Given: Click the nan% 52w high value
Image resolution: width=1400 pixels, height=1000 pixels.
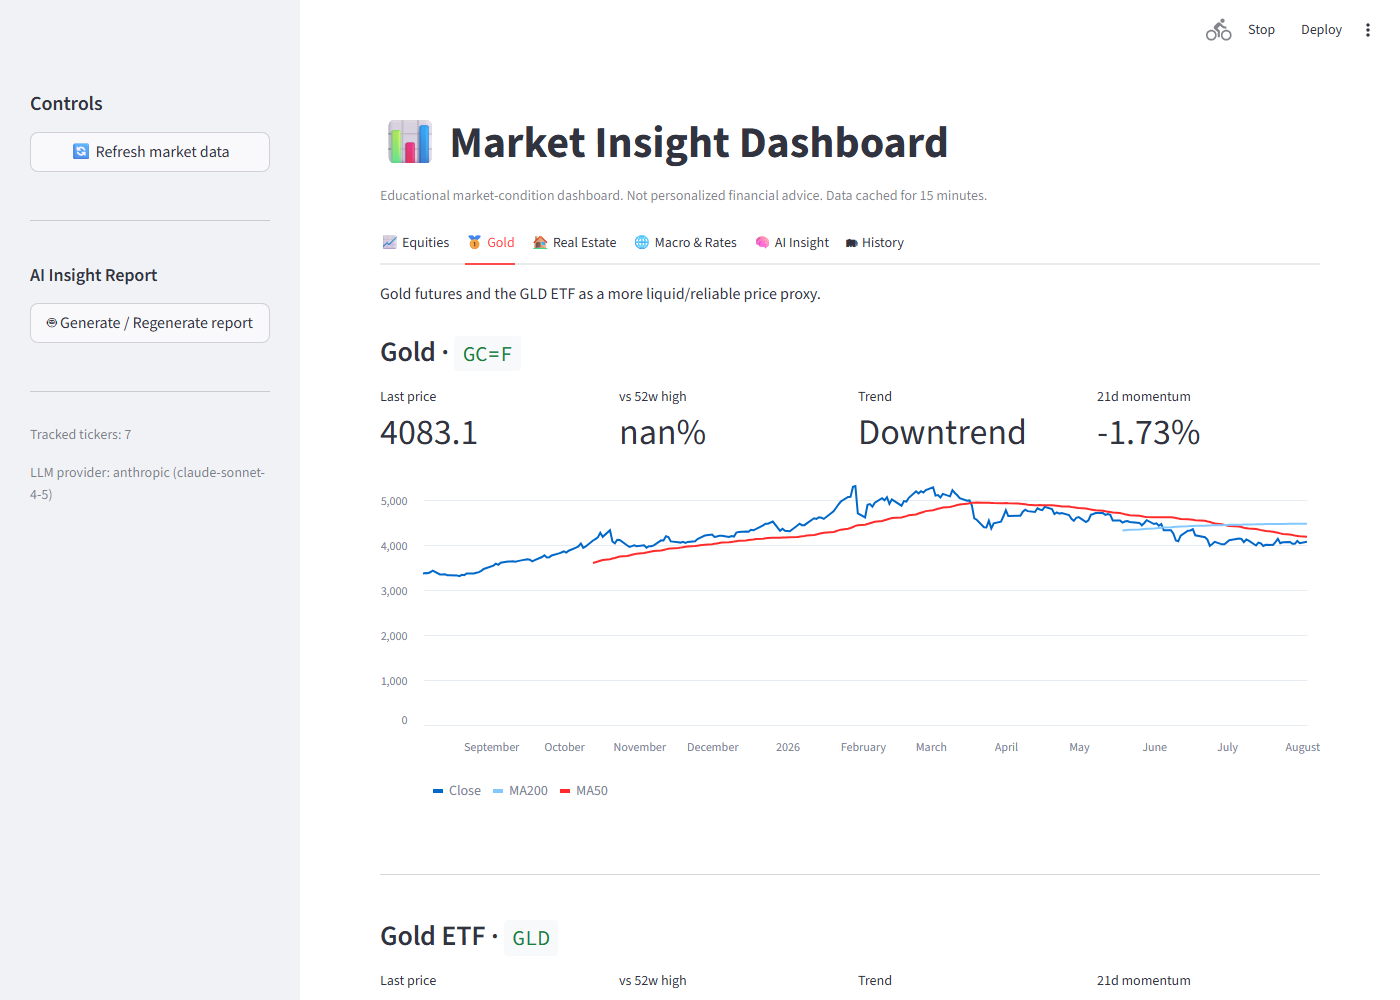Looking at the screenshot, I should tap(662, 433).
